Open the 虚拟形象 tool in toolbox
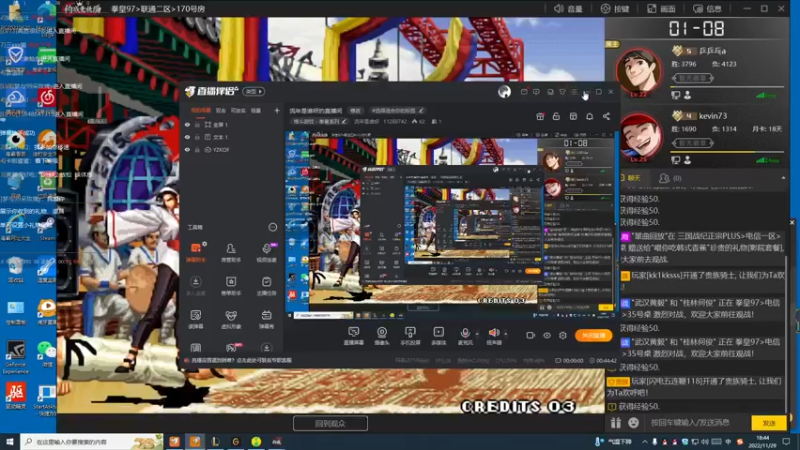The width and height of the screenshot is (800, 450). [231, 319]
